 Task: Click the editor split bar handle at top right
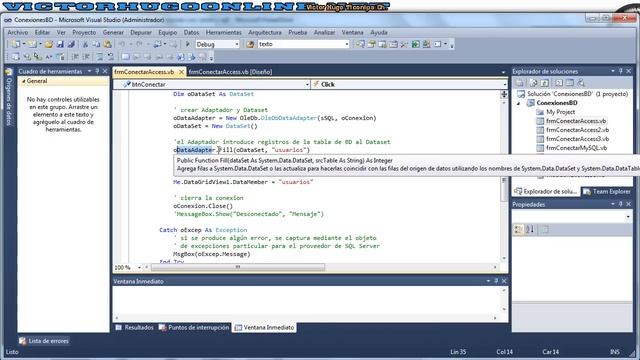click(504, 94)
